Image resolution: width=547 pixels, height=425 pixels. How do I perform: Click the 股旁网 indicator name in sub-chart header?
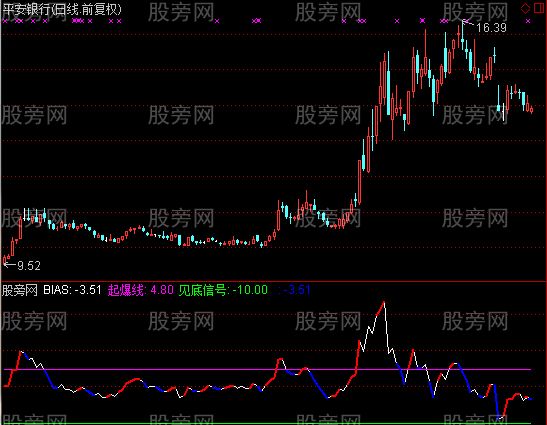[x=20, y=290]
